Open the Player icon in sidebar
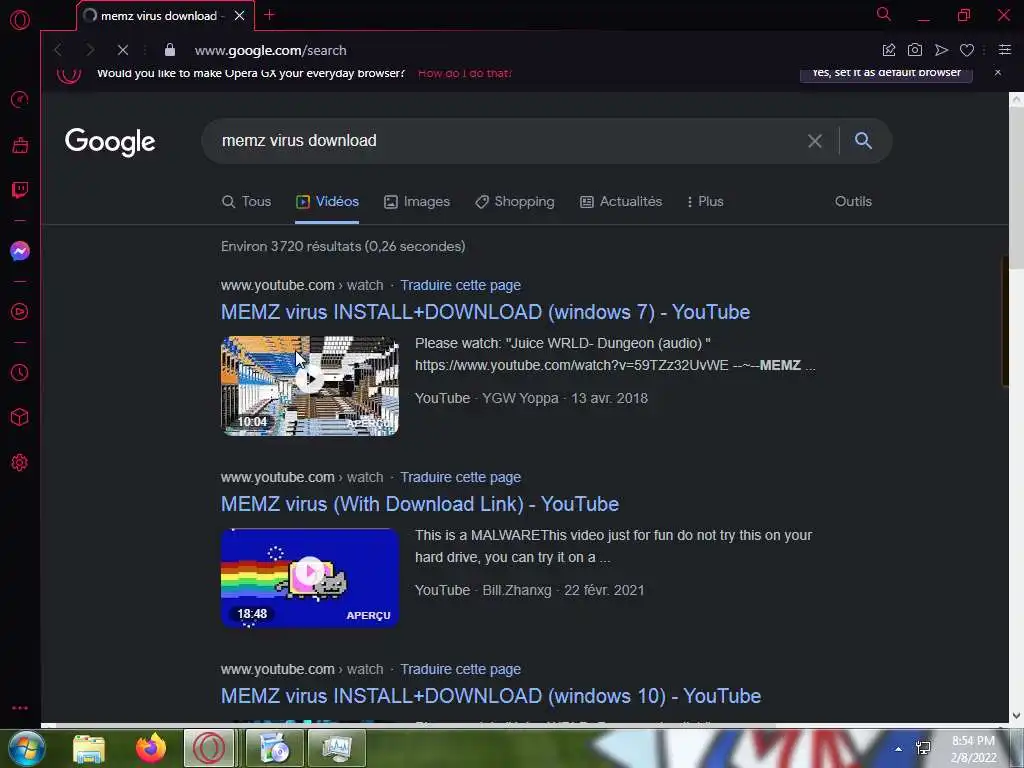This screenshot has width=1024, height=768. tap(20, 312)
